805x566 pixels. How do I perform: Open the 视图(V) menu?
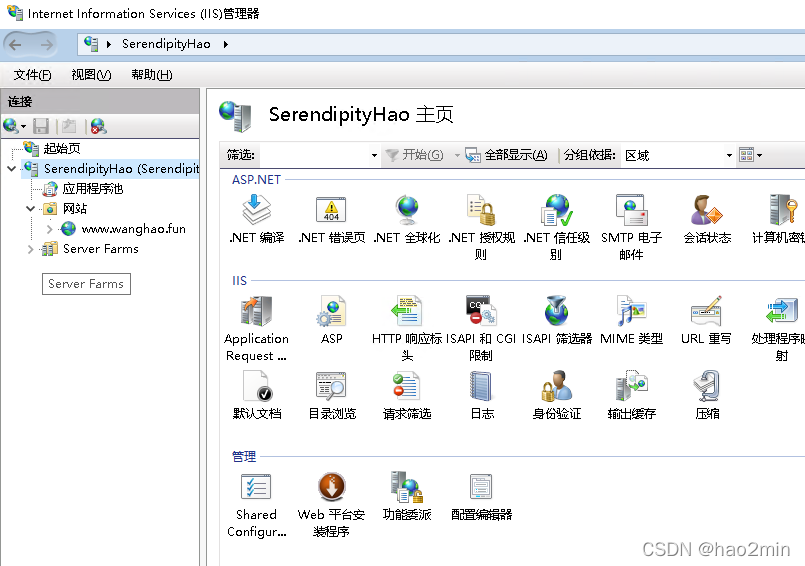click(91, 75)
